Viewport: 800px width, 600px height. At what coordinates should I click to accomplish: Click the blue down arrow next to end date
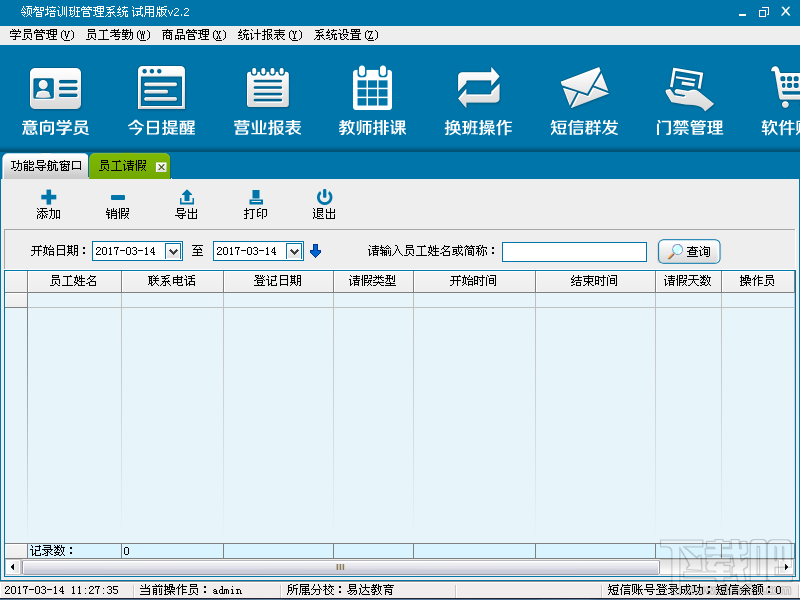pos(316,251)
